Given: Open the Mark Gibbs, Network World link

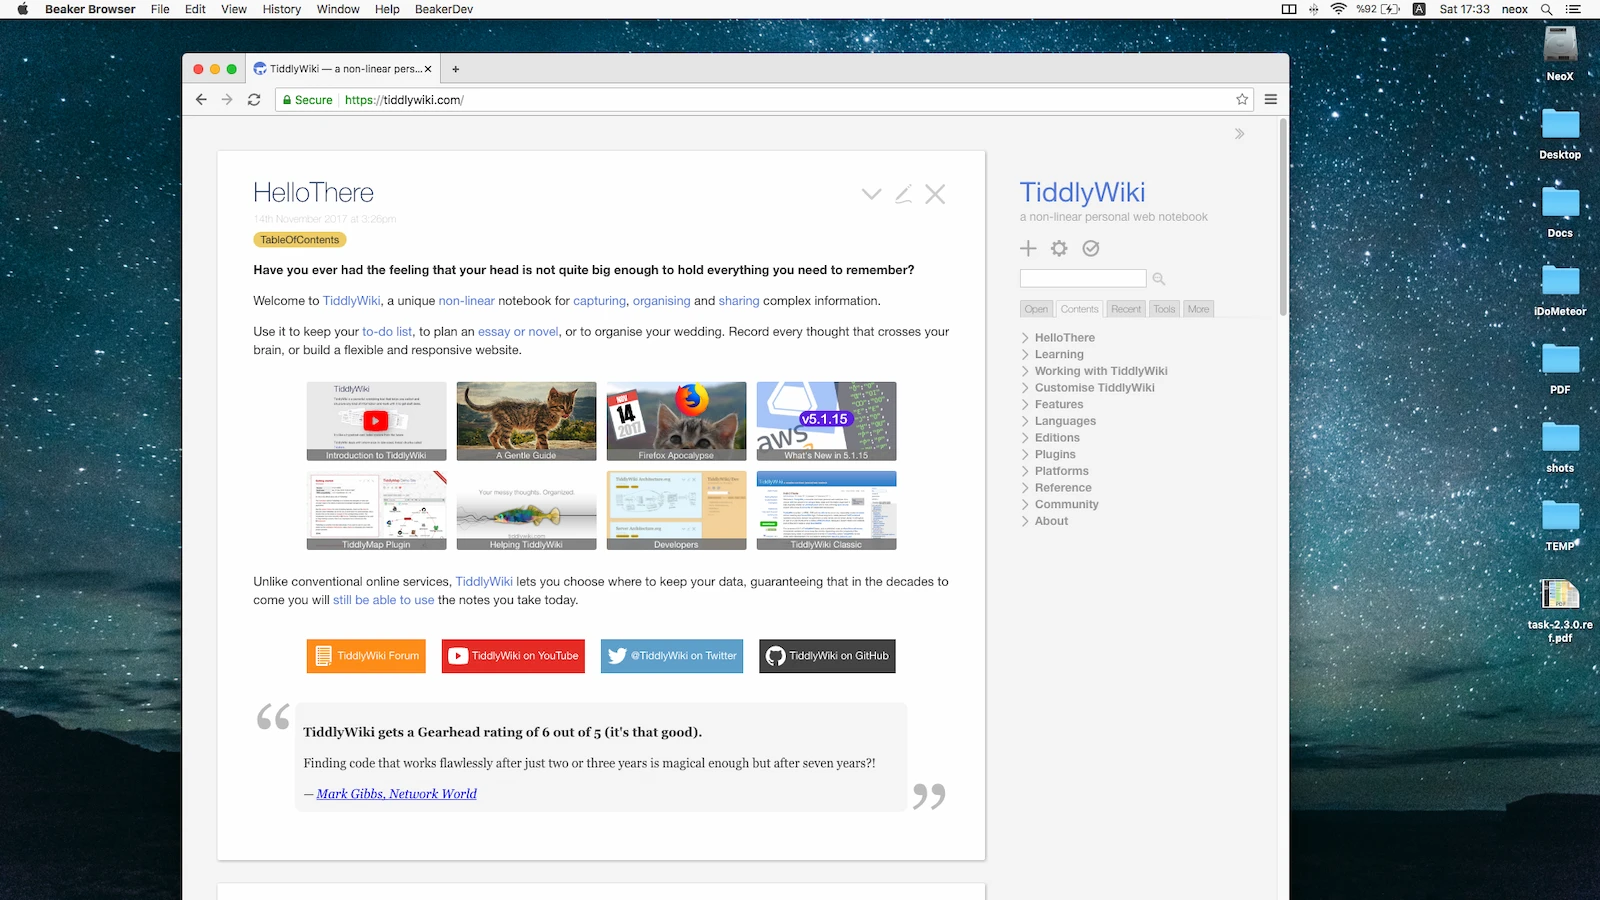Looking at the screenshot, I should click(397, 794).
